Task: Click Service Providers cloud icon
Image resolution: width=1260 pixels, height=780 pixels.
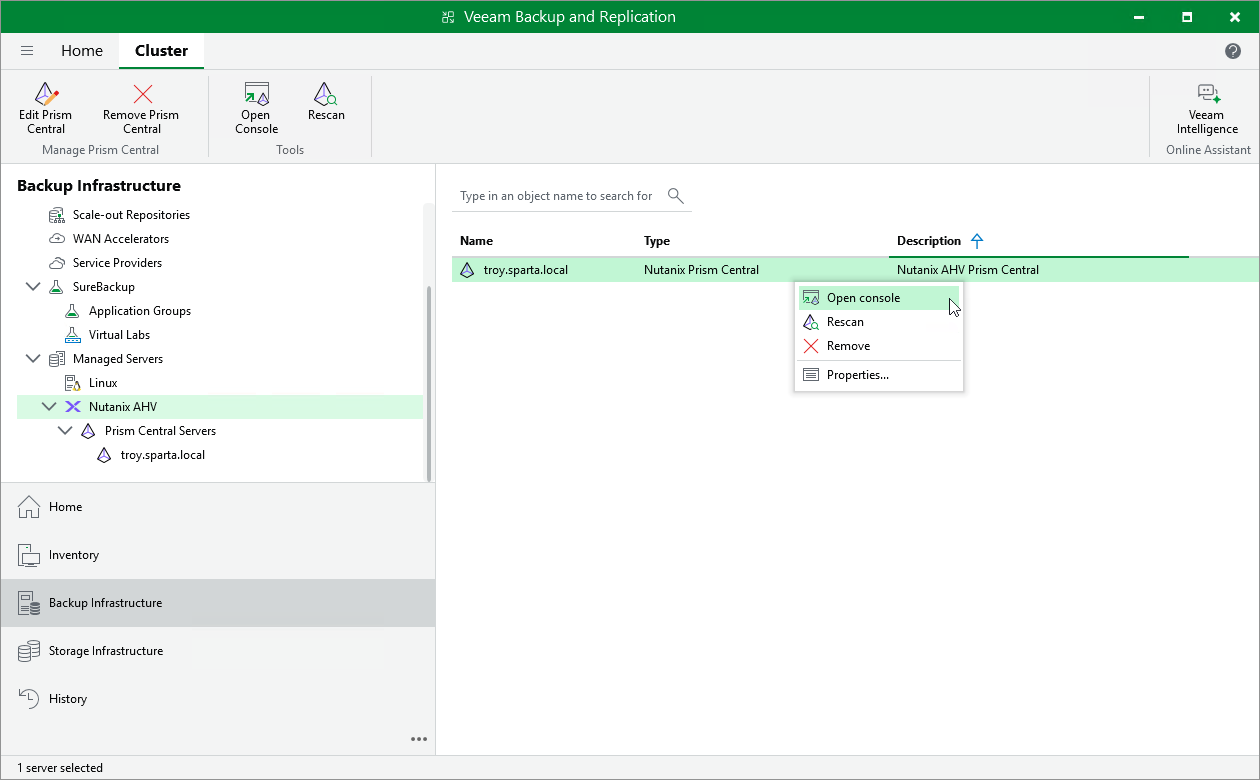Action: click(57, 263)
